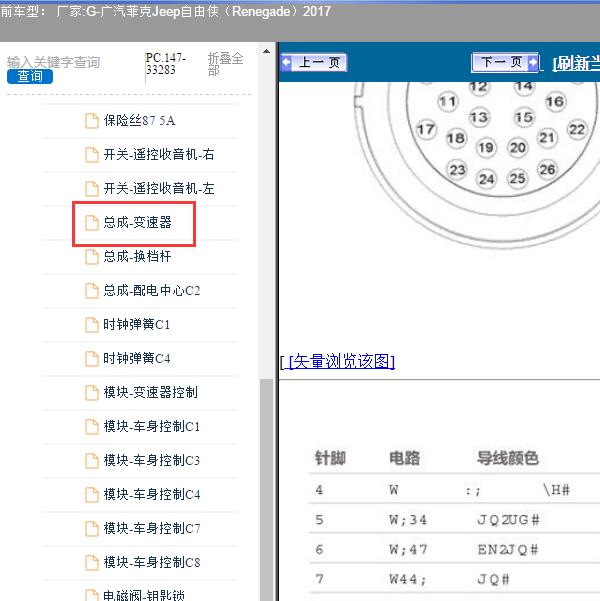
Task: Click the sidebar scrollbar up arrow
Action: point(266,51)
